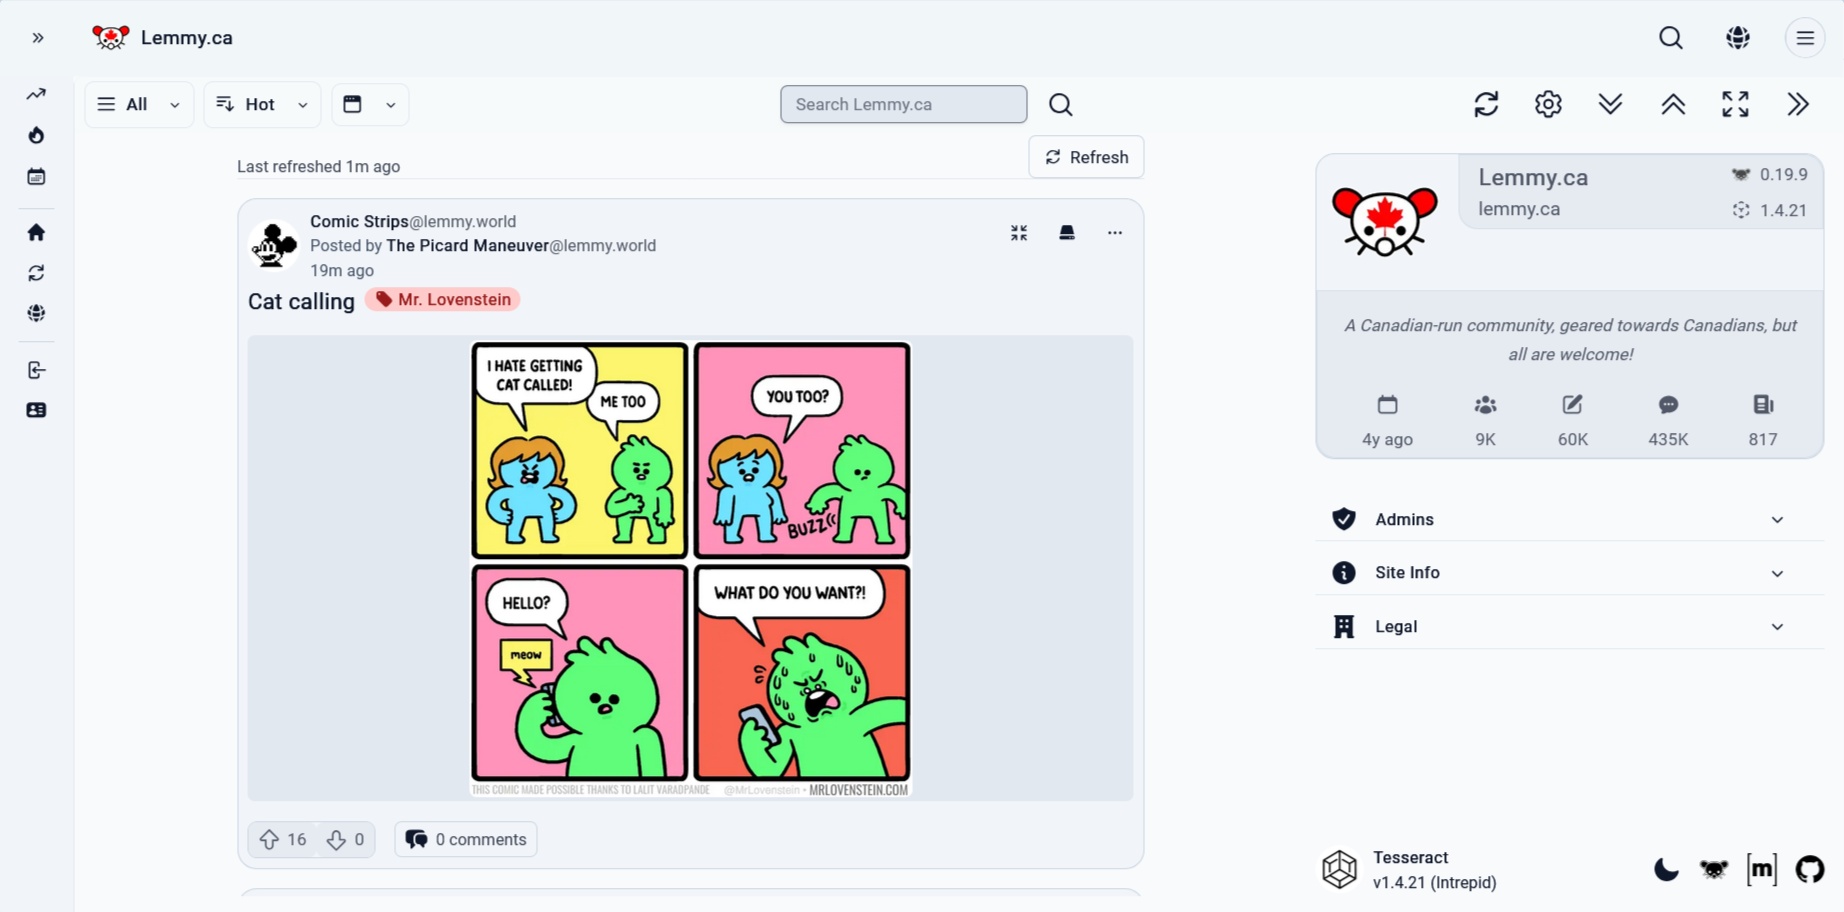Screen dimensions: 1844x912
Task: Open the All feed type dropdown
Action: tap(139, 104)
